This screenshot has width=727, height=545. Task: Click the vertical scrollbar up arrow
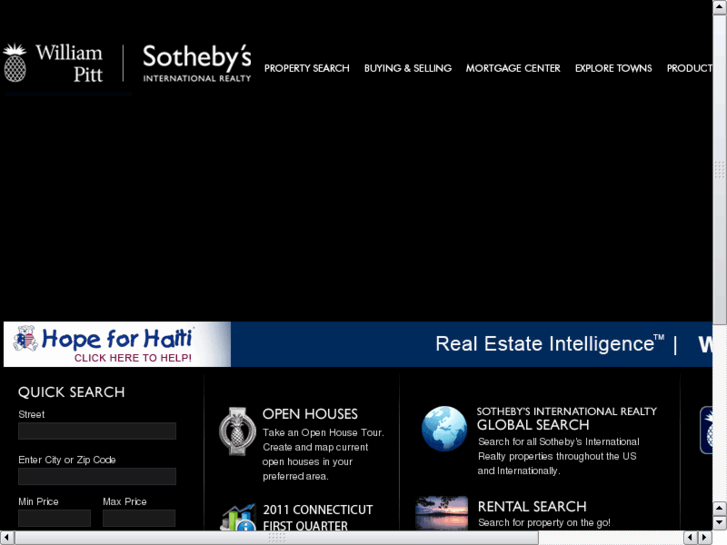[720, 7]
